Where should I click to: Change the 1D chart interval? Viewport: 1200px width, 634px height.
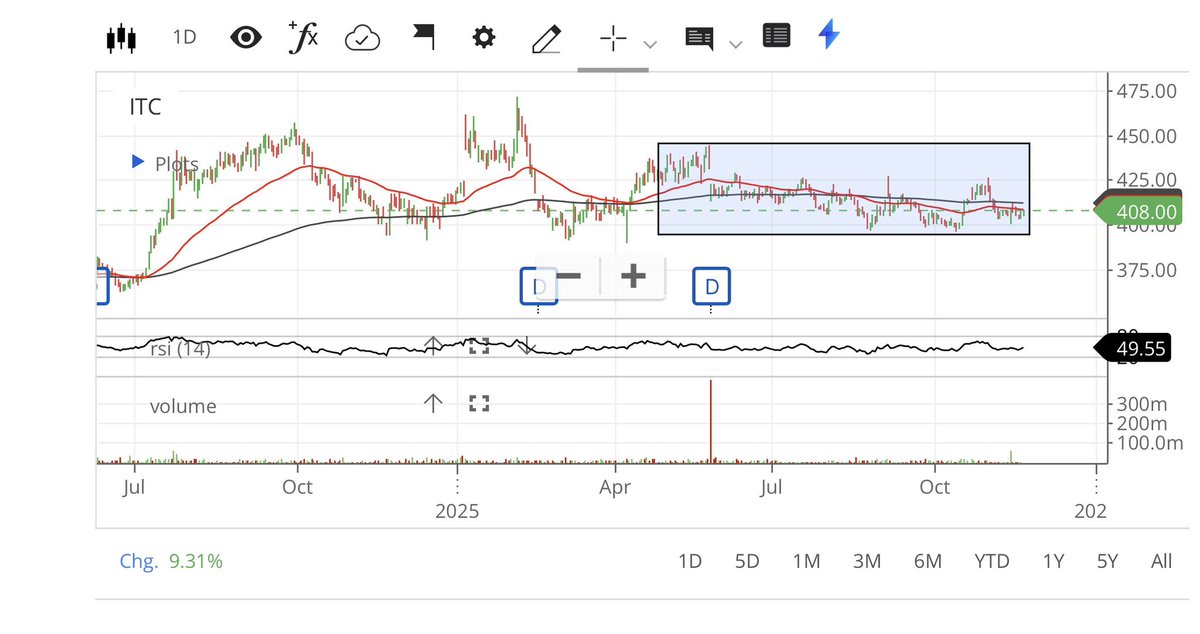(184, 38)
